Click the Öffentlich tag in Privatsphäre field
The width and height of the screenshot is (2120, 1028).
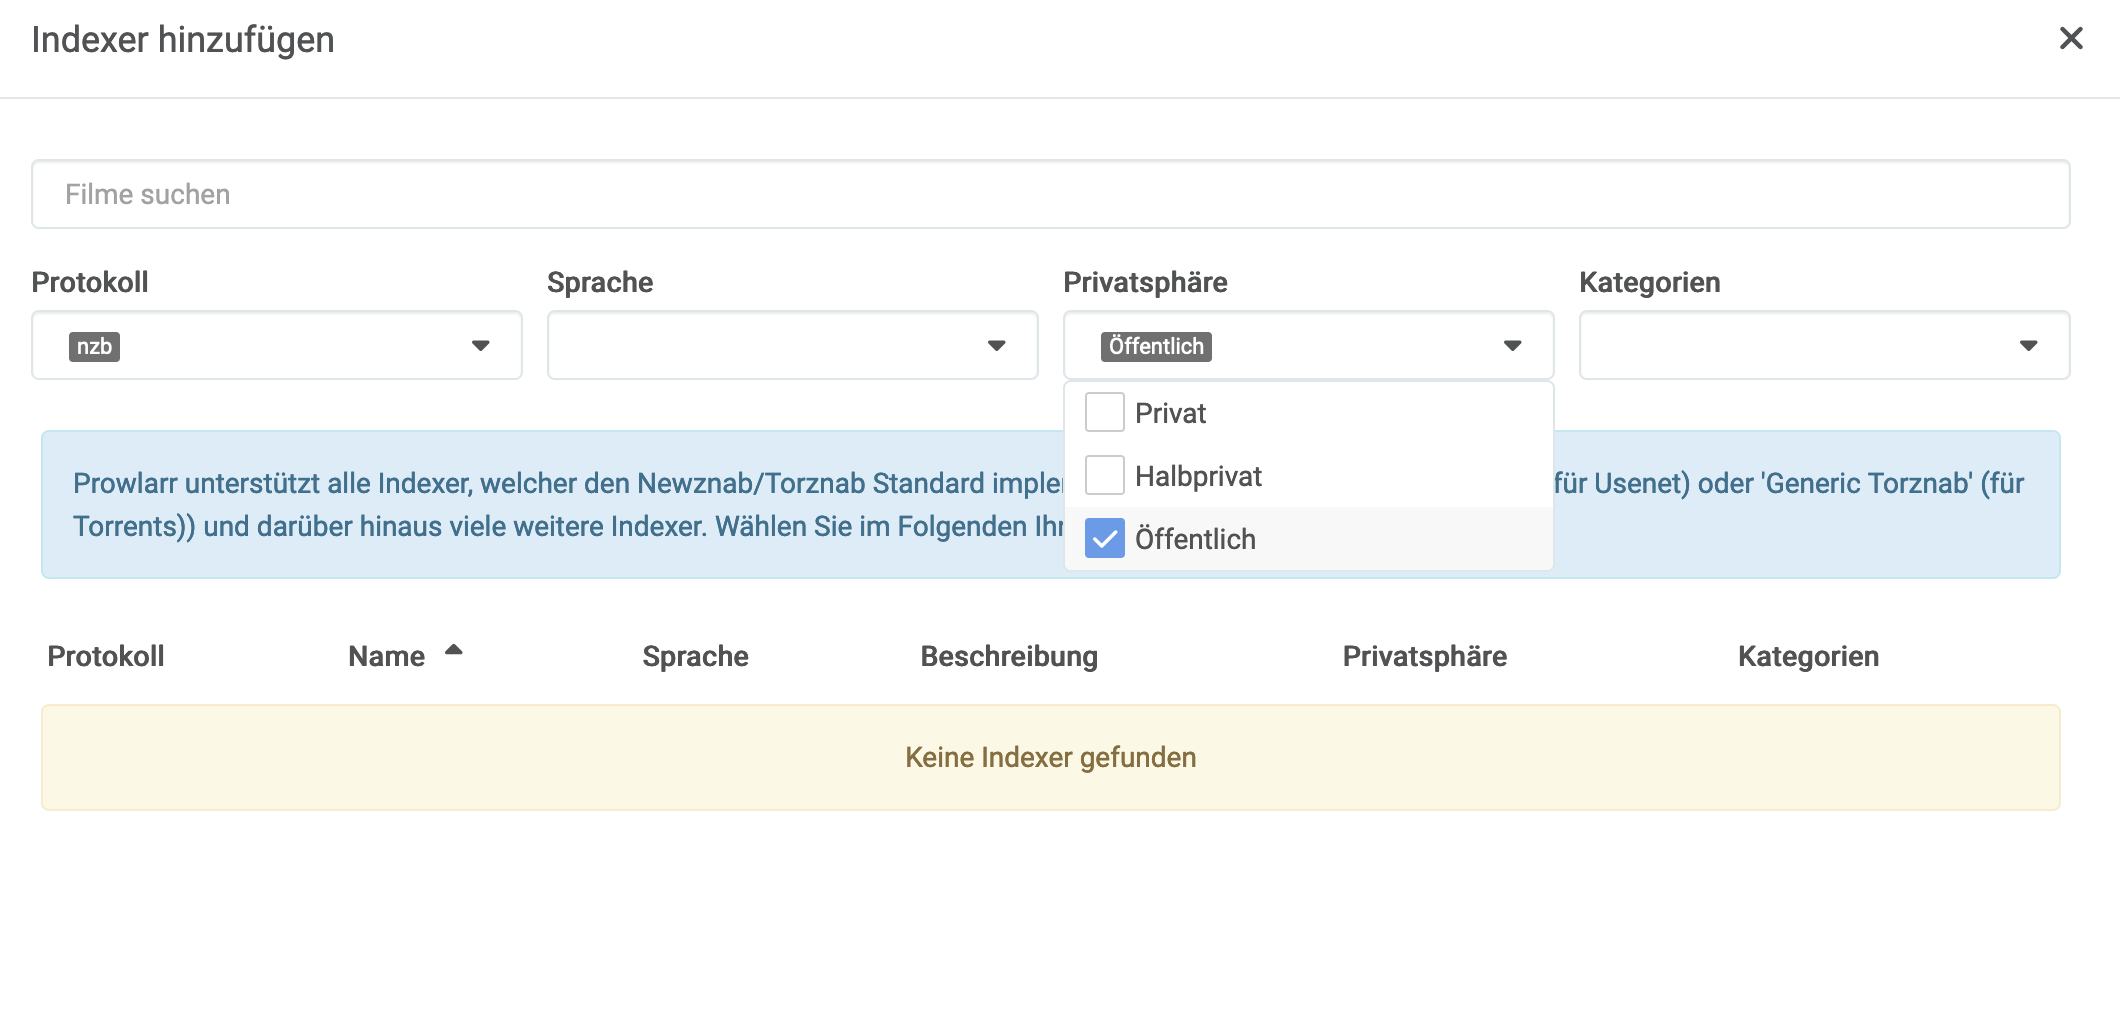pos(1156,347)
